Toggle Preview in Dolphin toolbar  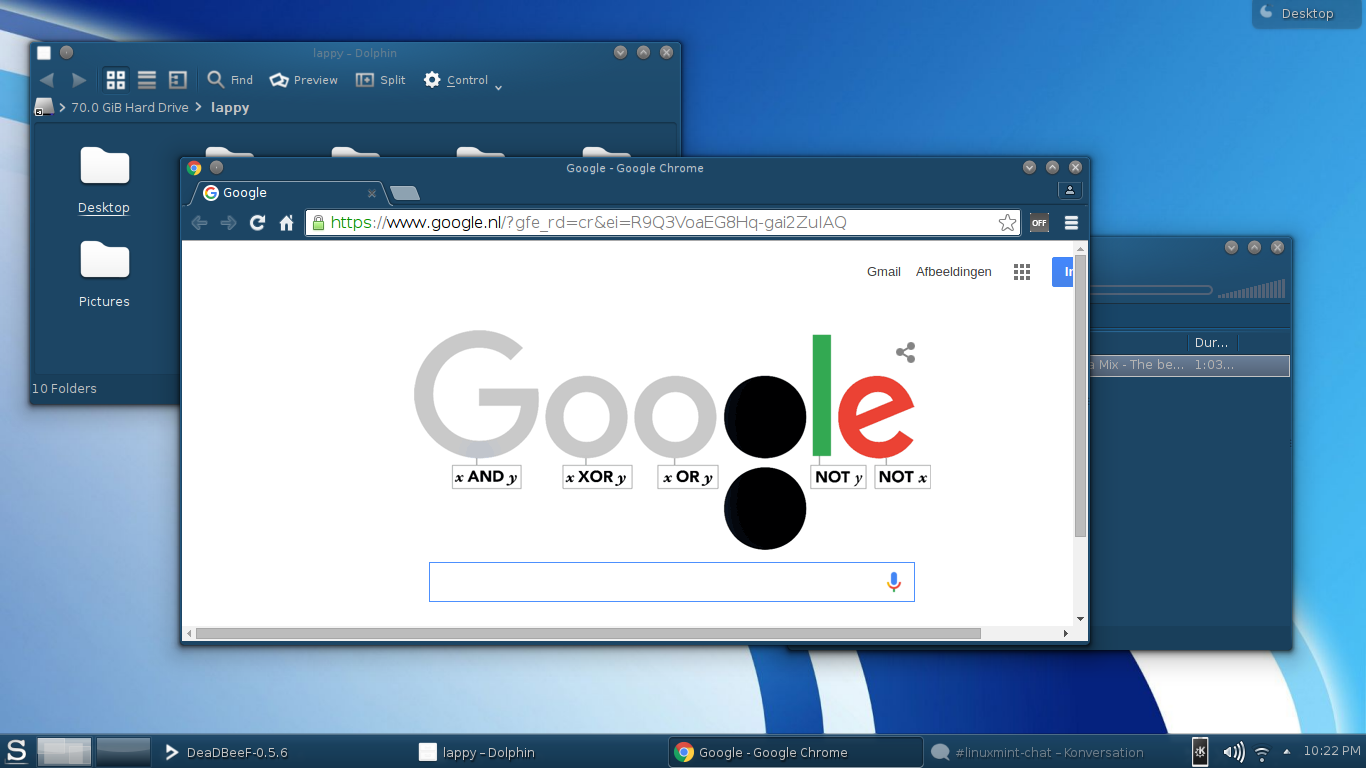[304, 80]
